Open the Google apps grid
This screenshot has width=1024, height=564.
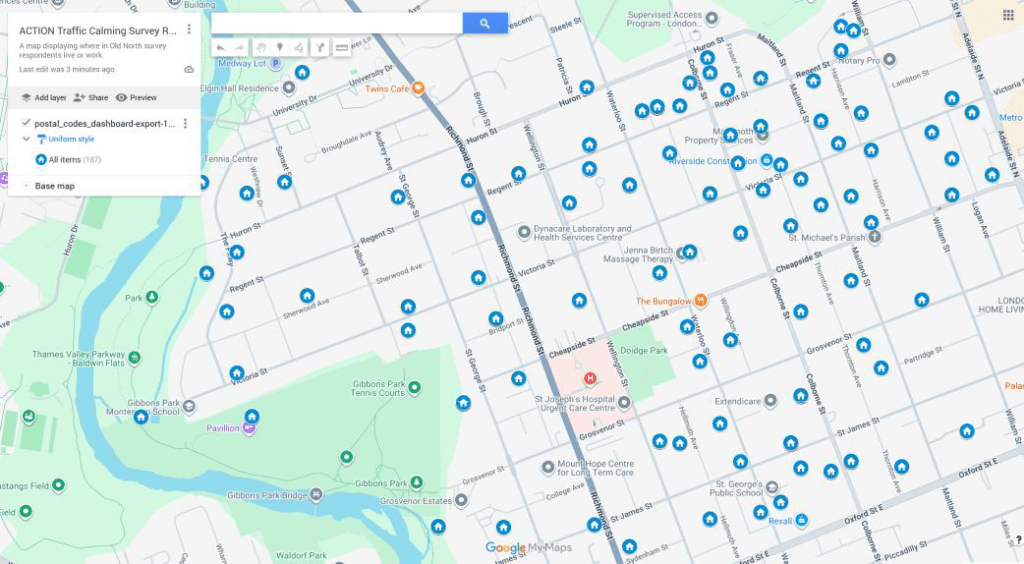pos(1008,14)
